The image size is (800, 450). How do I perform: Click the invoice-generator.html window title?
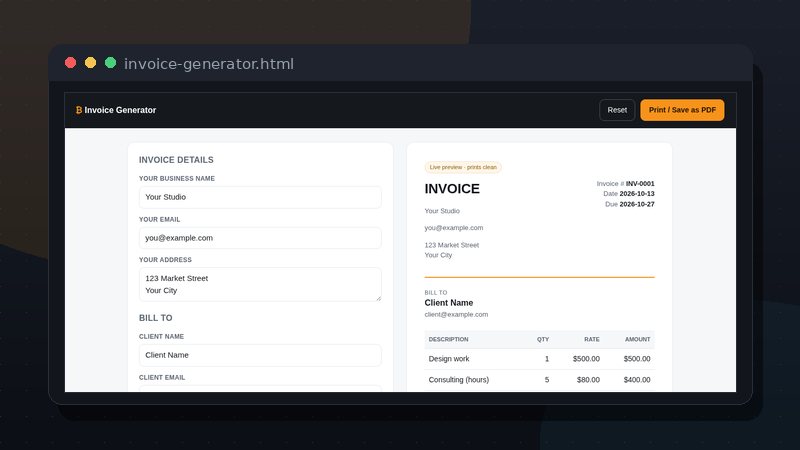click(x=209, y=64)
